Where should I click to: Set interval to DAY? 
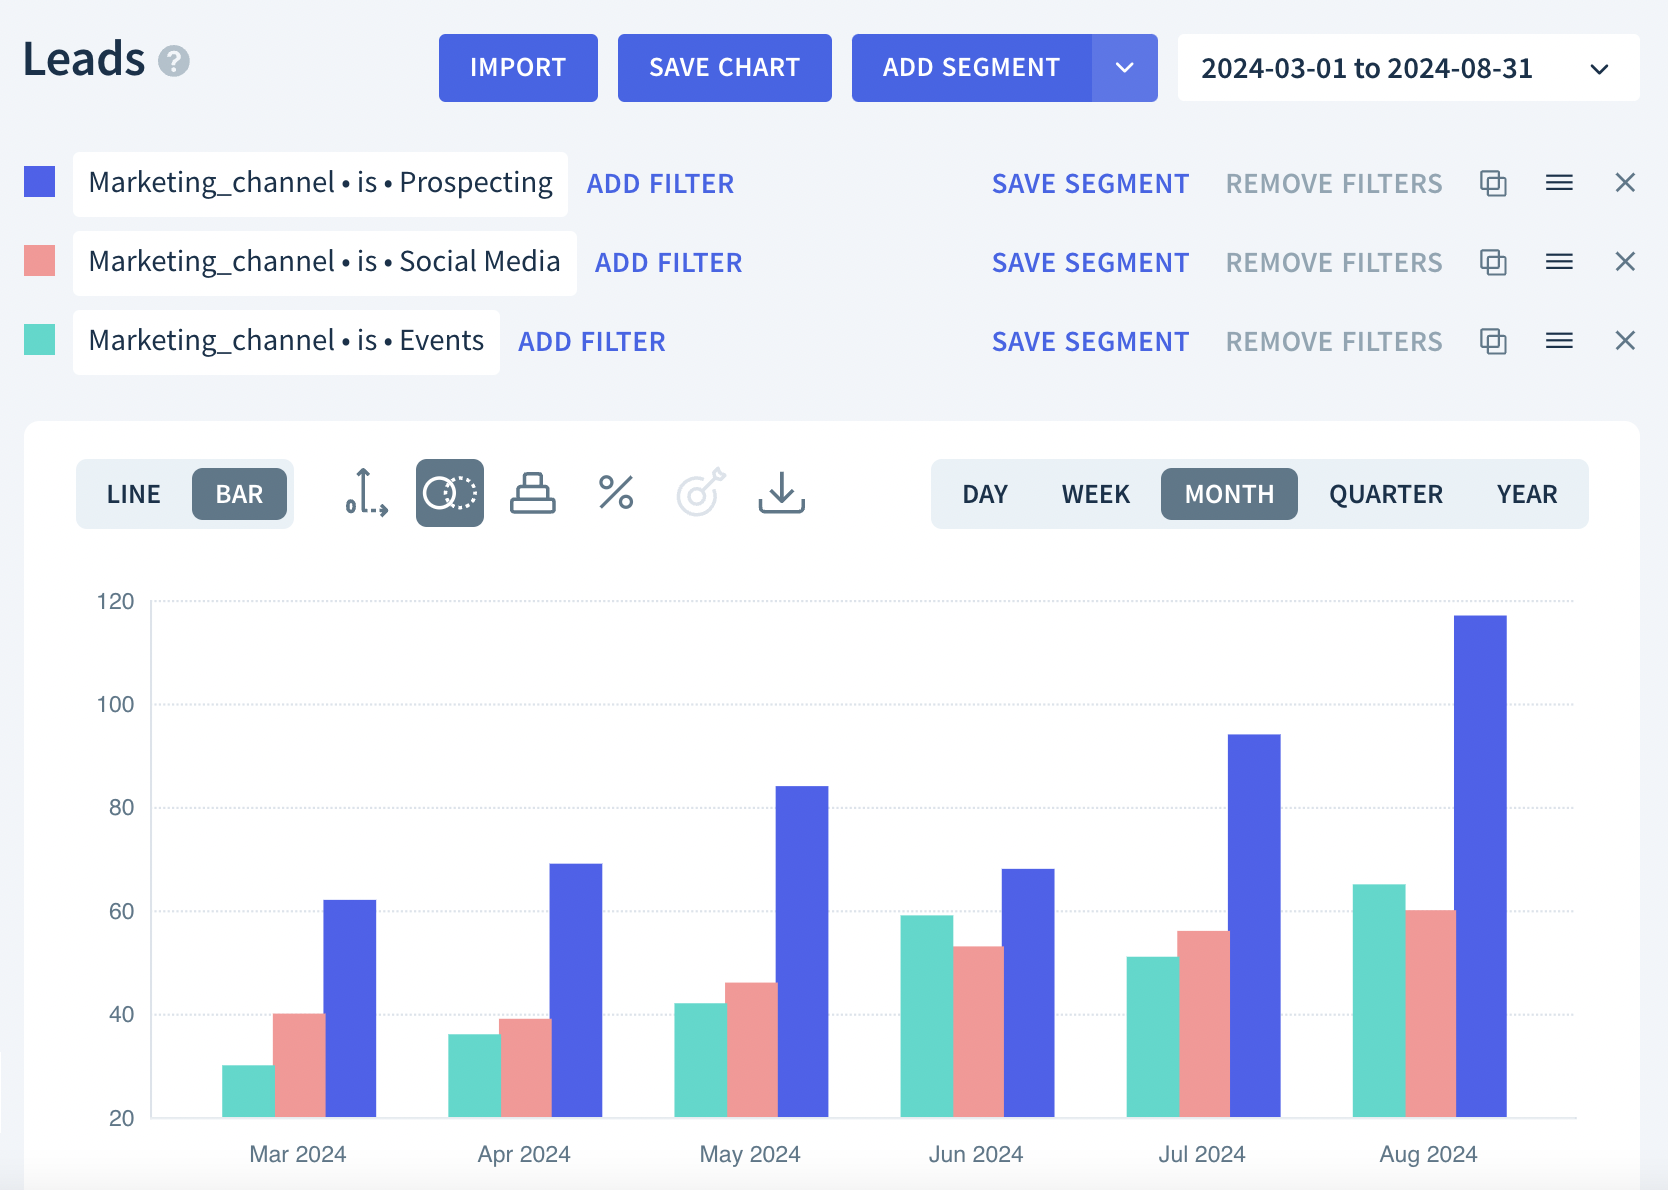click(x=985, y=494)
